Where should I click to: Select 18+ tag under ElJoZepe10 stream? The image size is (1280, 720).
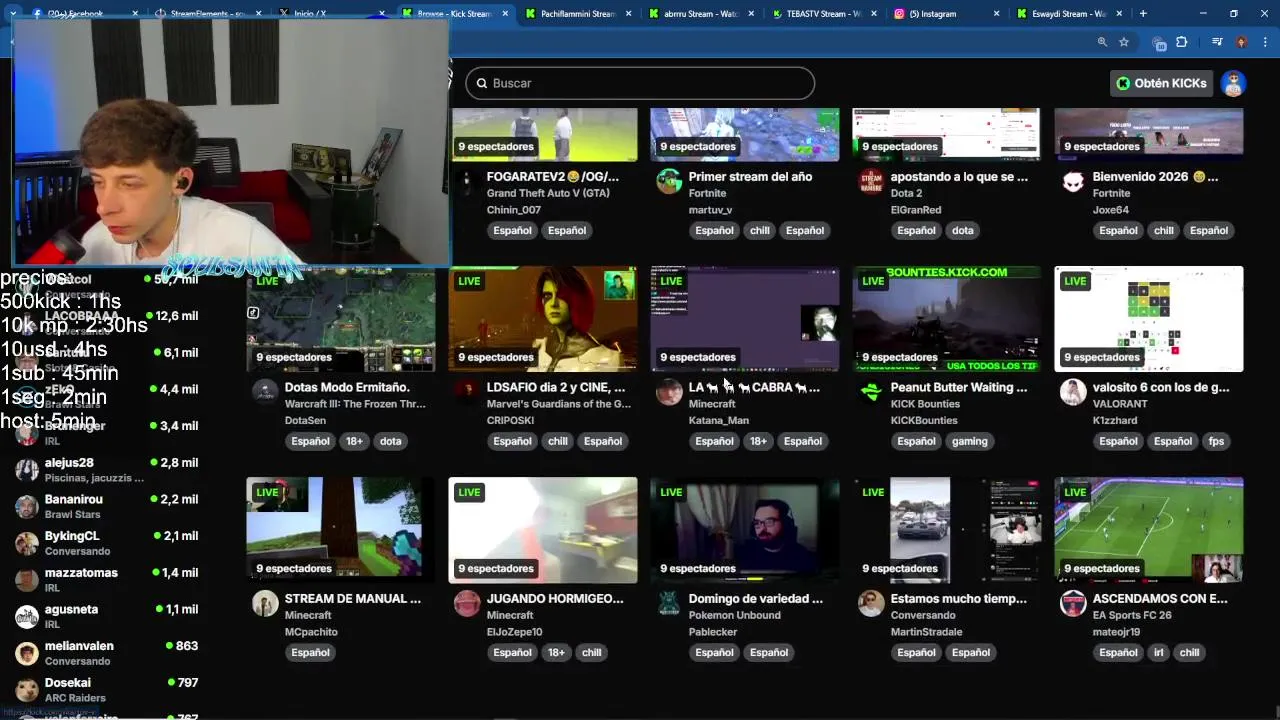coord(556,652)
